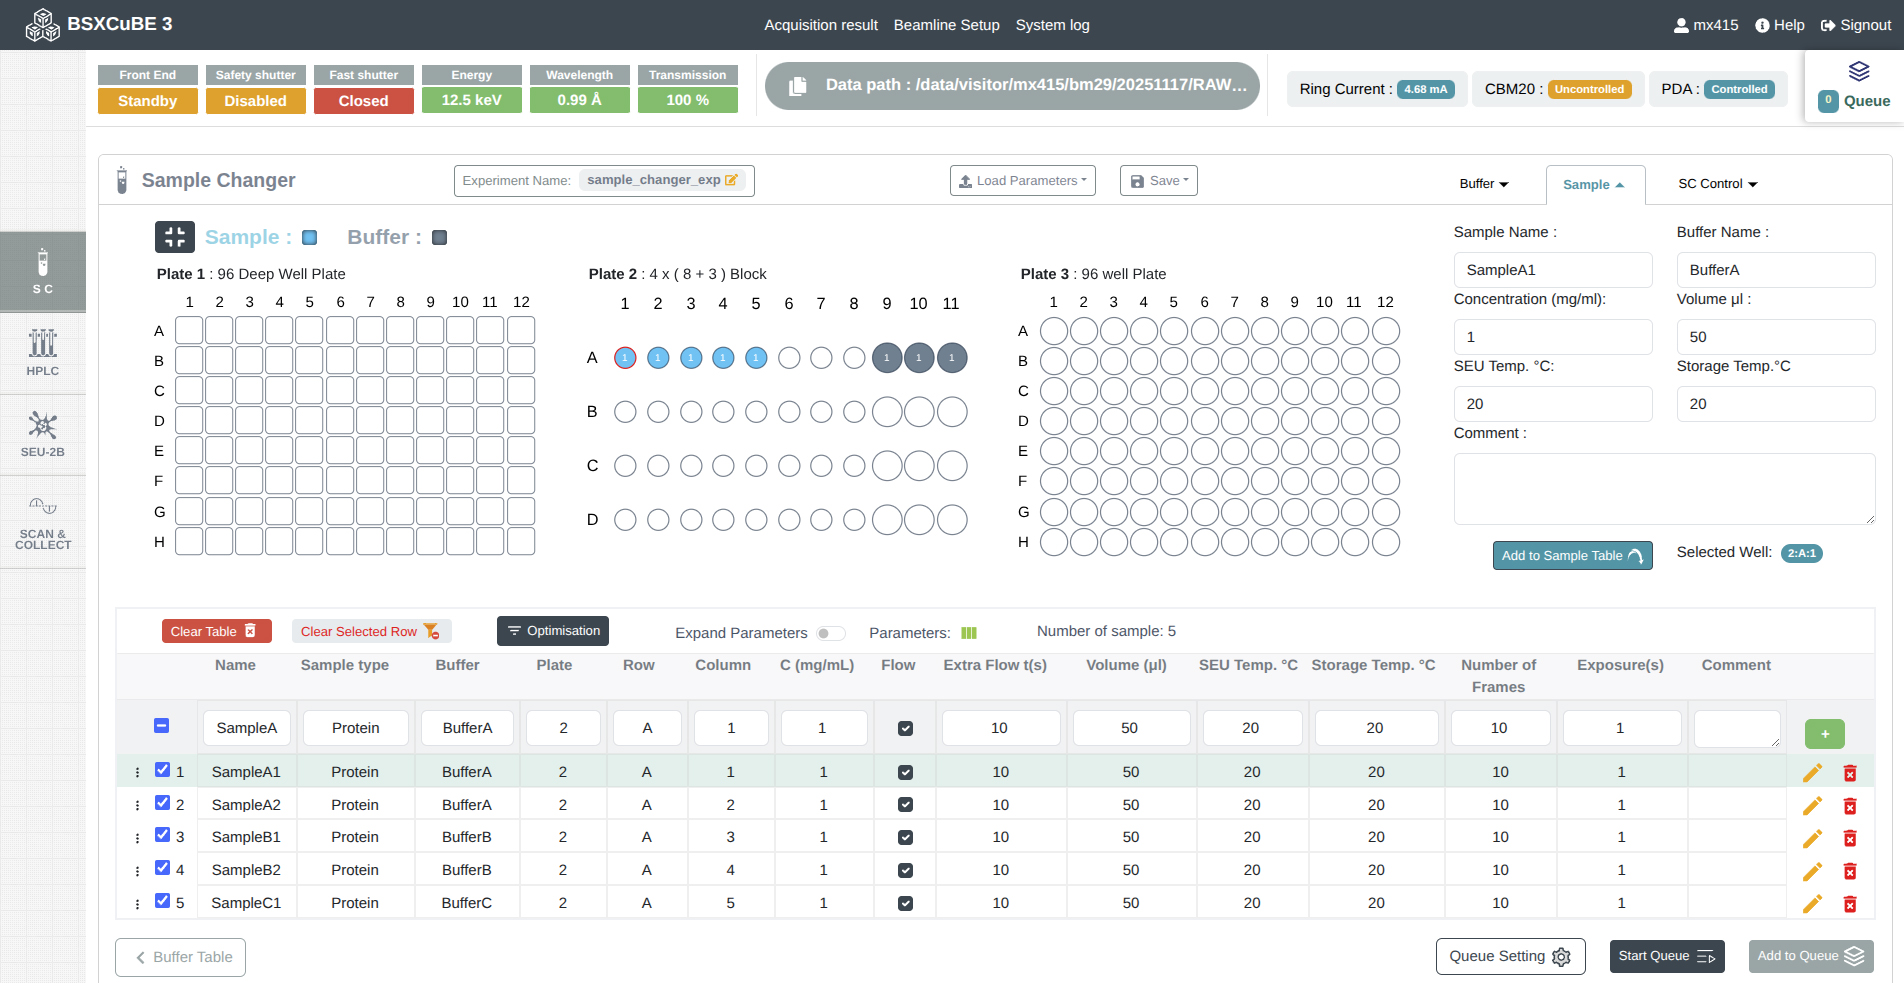This screenshot has height=983, width=1904.
Task: Toggle the Expand Parameters switch
Action: pos(830,633)
